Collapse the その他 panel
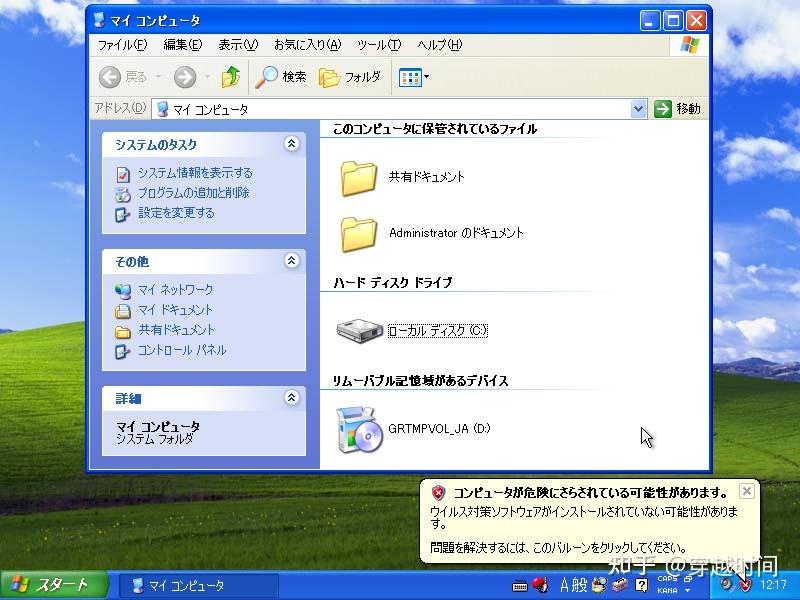800x600 pixels. pyautogui.click(x=291, y=261)
